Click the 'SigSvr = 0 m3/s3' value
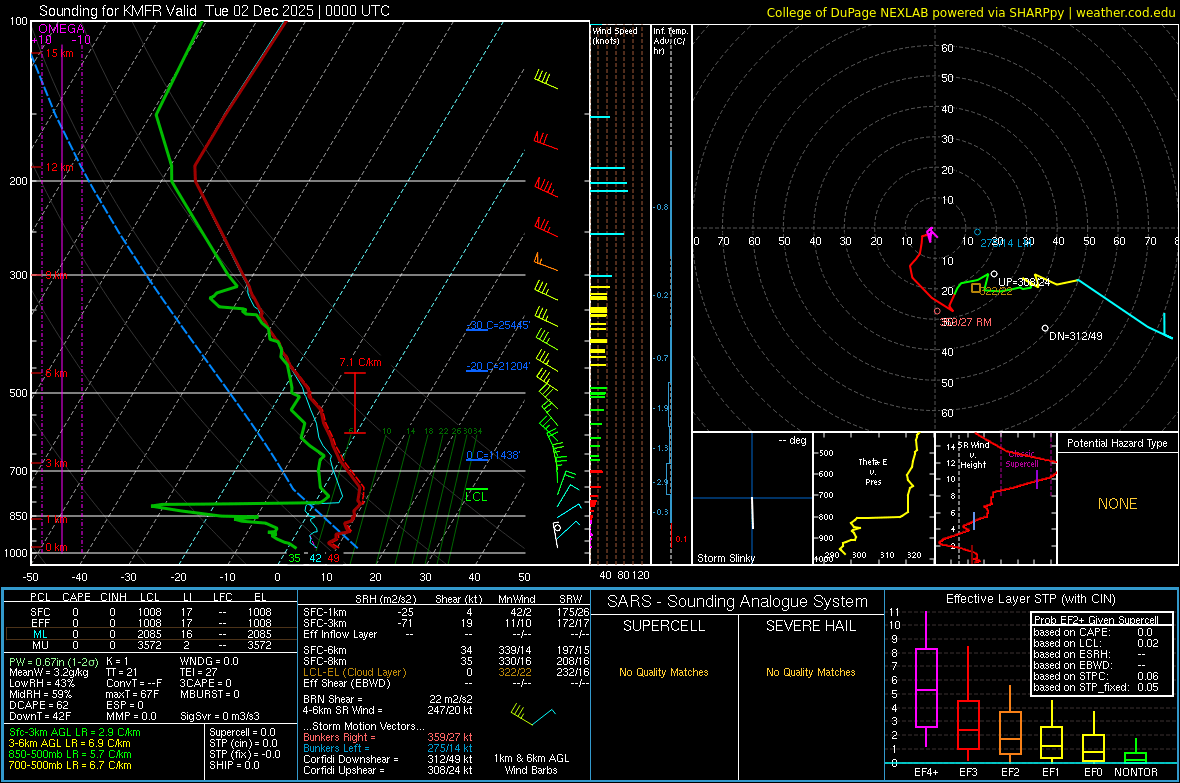1180x783 pixels. pos(220,716)
